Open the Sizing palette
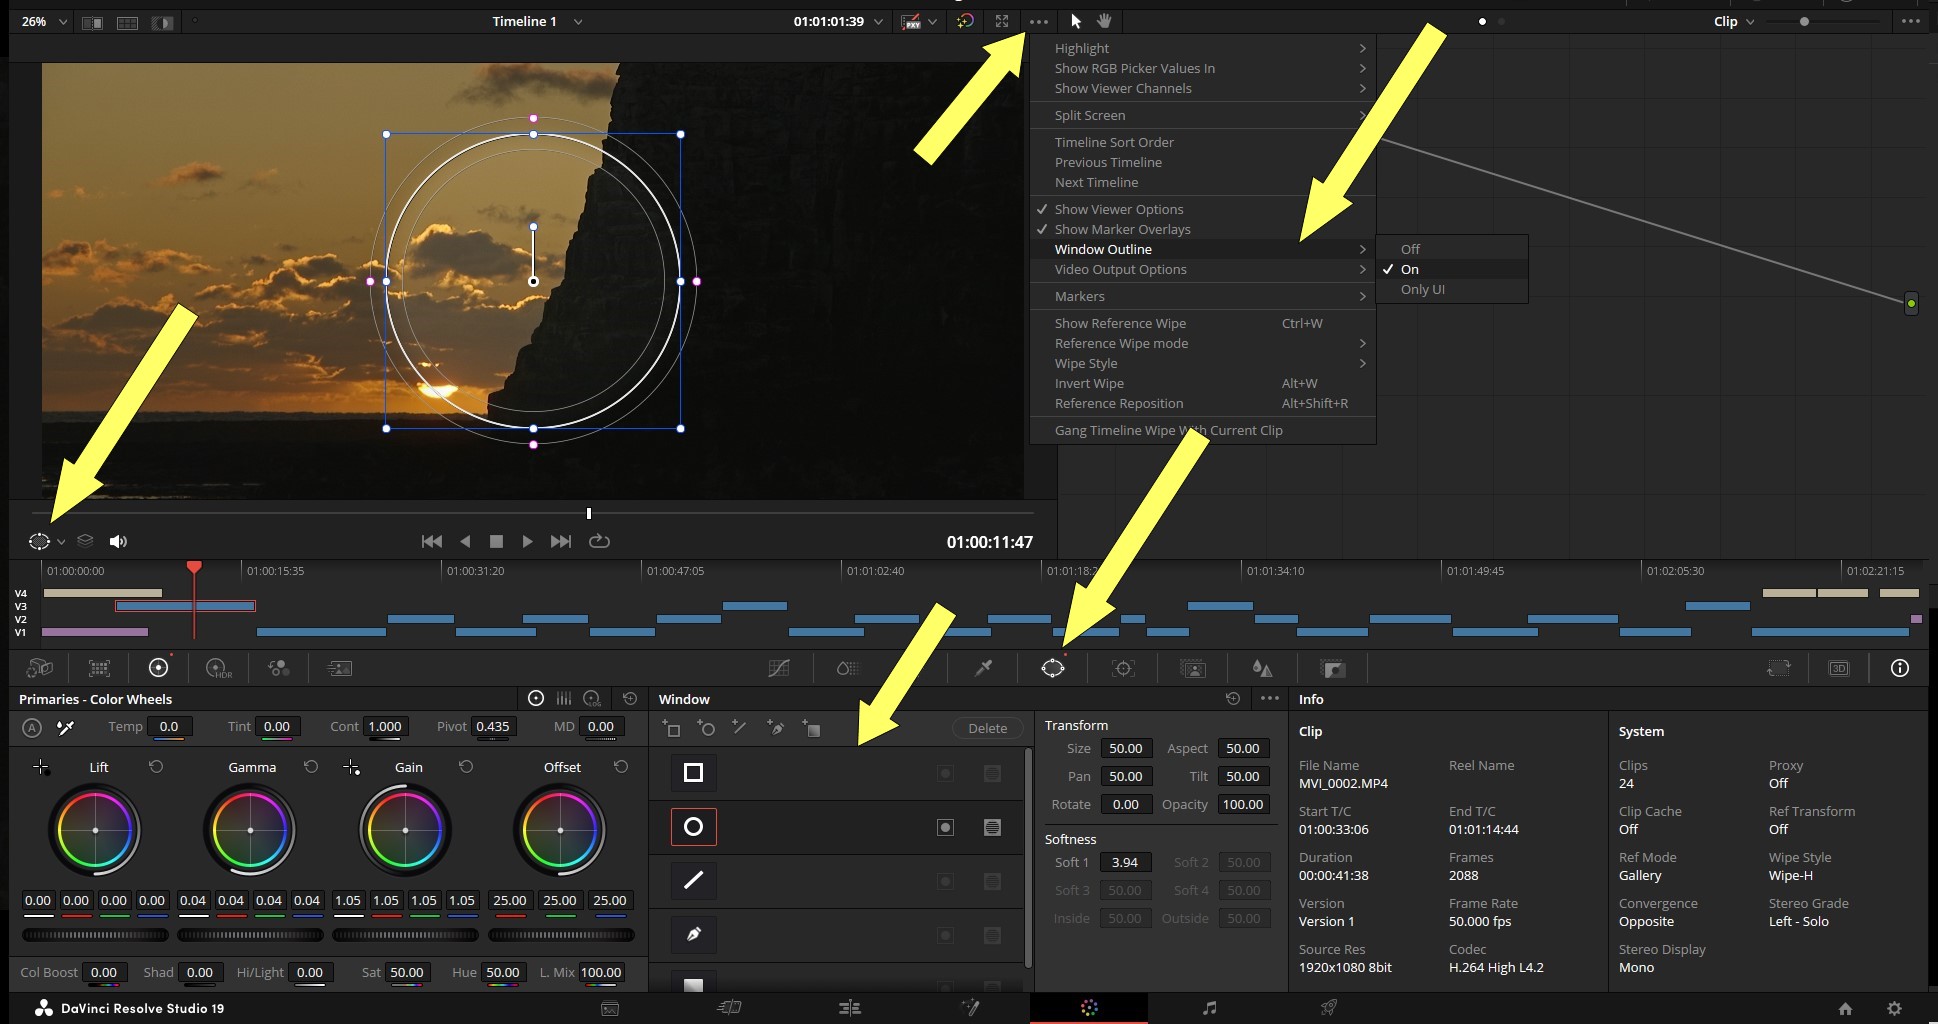The width and height of the screenshot is (1938, 1024). [x=1779, y=668]
